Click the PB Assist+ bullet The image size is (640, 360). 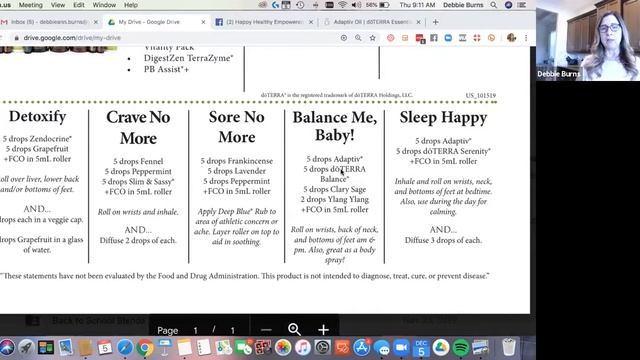pyautogui.click(x=166, y=69)
